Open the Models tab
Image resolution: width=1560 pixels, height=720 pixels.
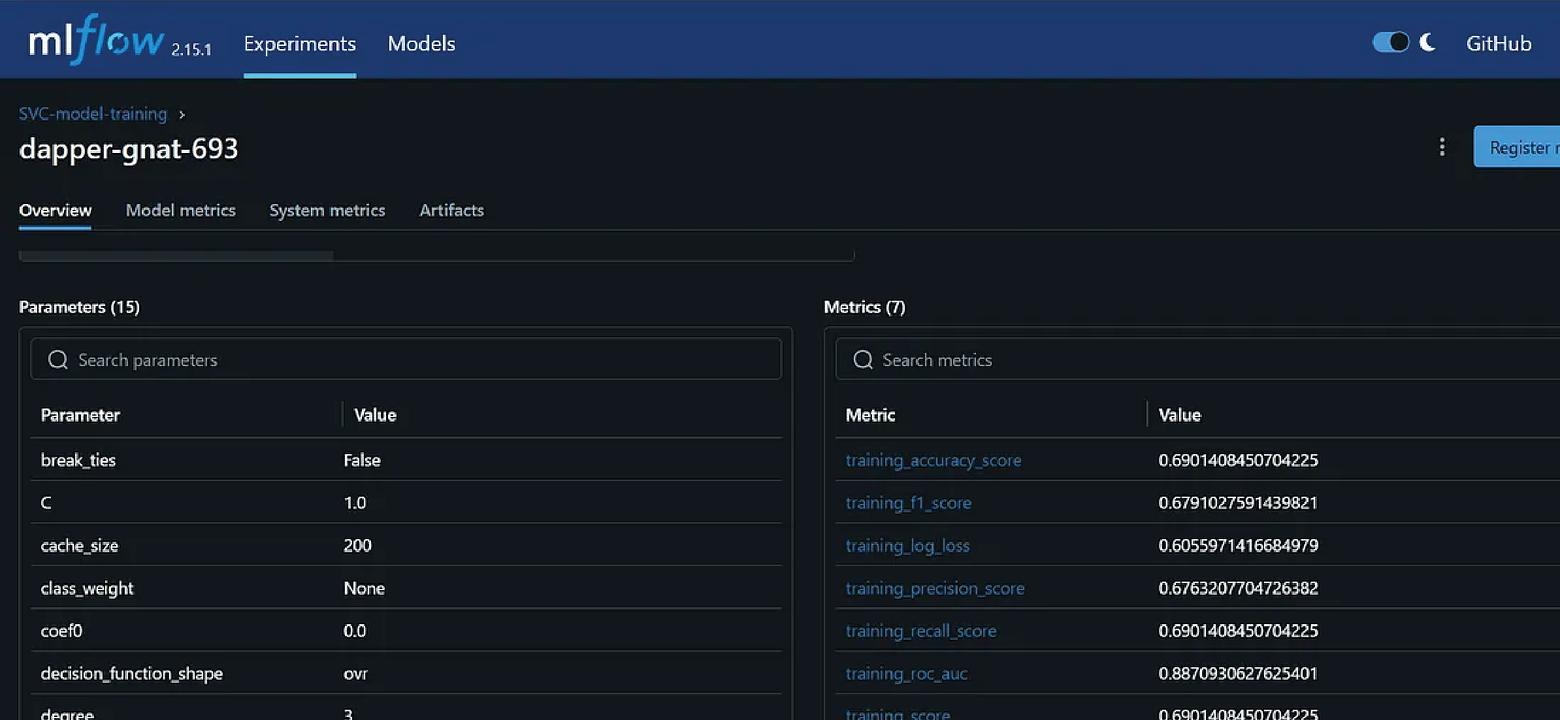click(x=421, y=44)
